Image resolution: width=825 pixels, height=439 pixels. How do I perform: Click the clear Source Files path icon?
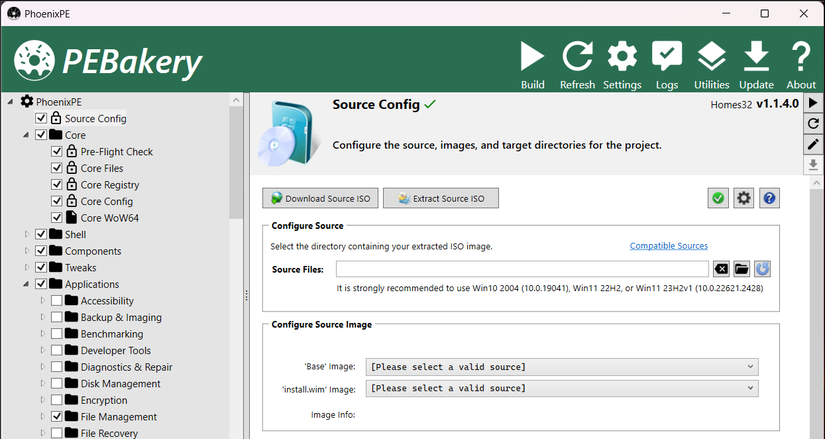(720, 269)
